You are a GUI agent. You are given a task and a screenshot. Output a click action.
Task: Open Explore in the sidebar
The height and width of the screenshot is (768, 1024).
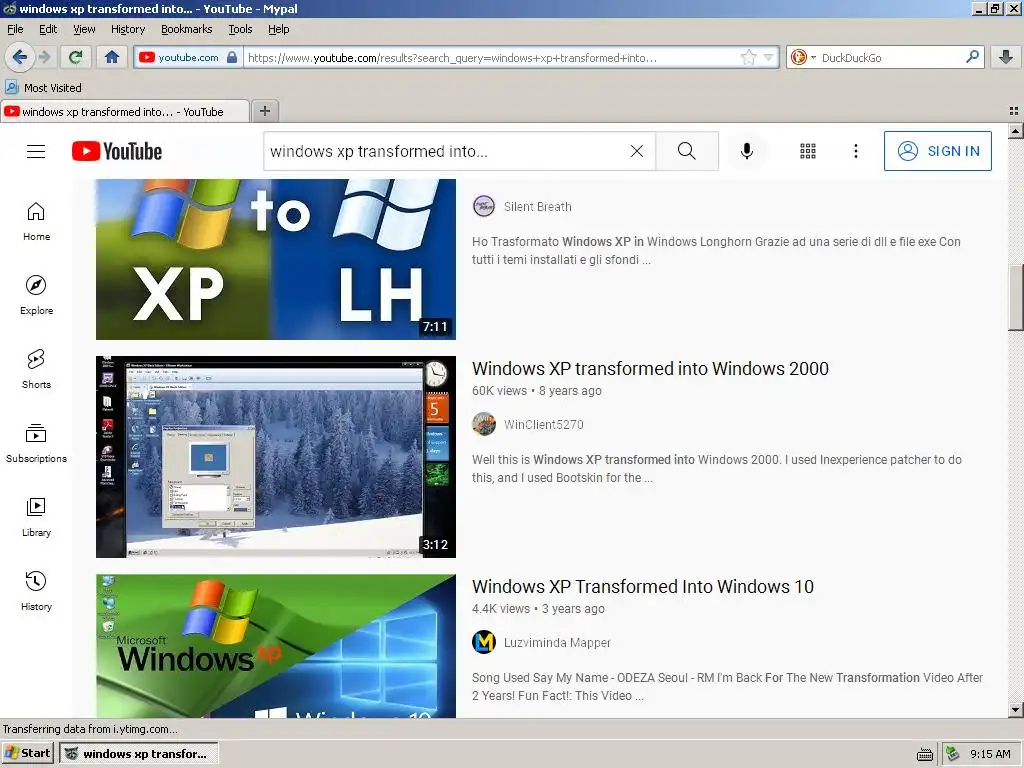(x=36, y=296)
